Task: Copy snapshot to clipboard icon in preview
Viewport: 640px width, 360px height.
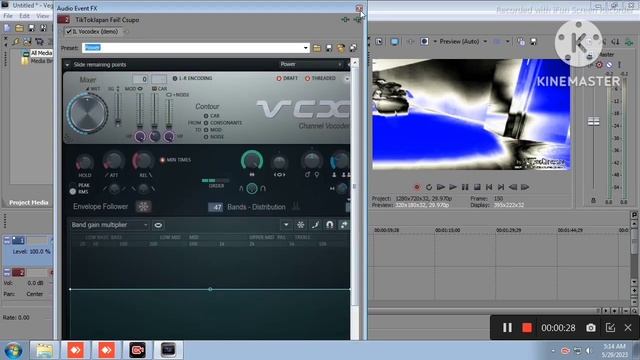Action: (x=521, y=42)
